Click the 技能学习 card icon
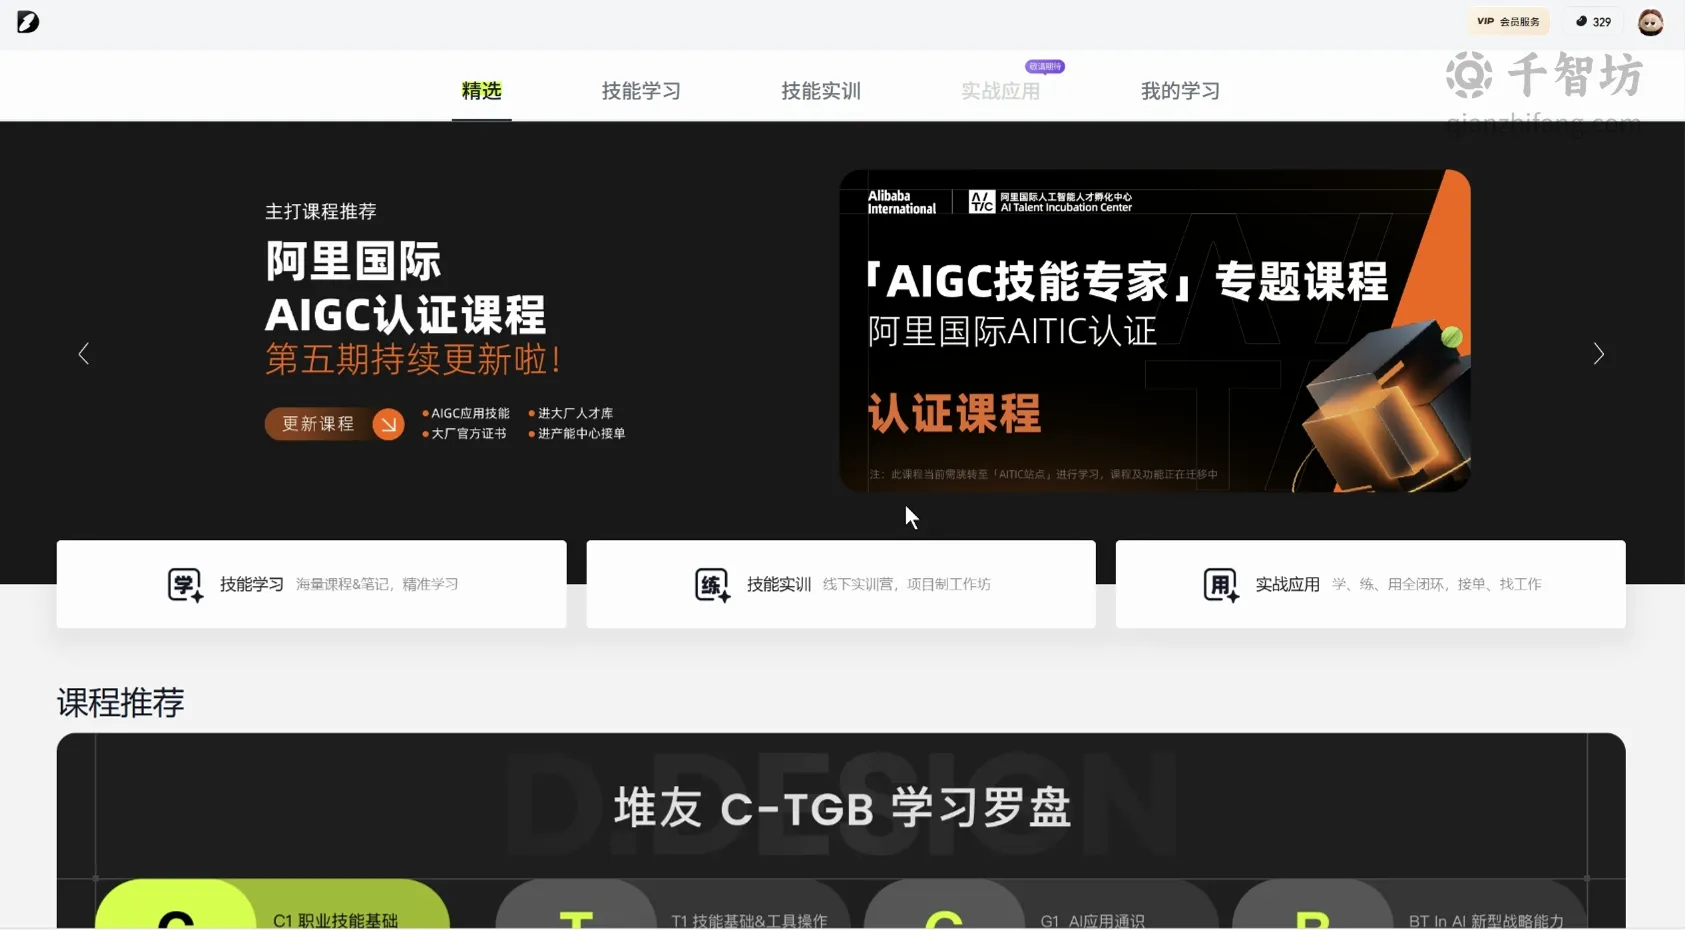 coord(185,585)
